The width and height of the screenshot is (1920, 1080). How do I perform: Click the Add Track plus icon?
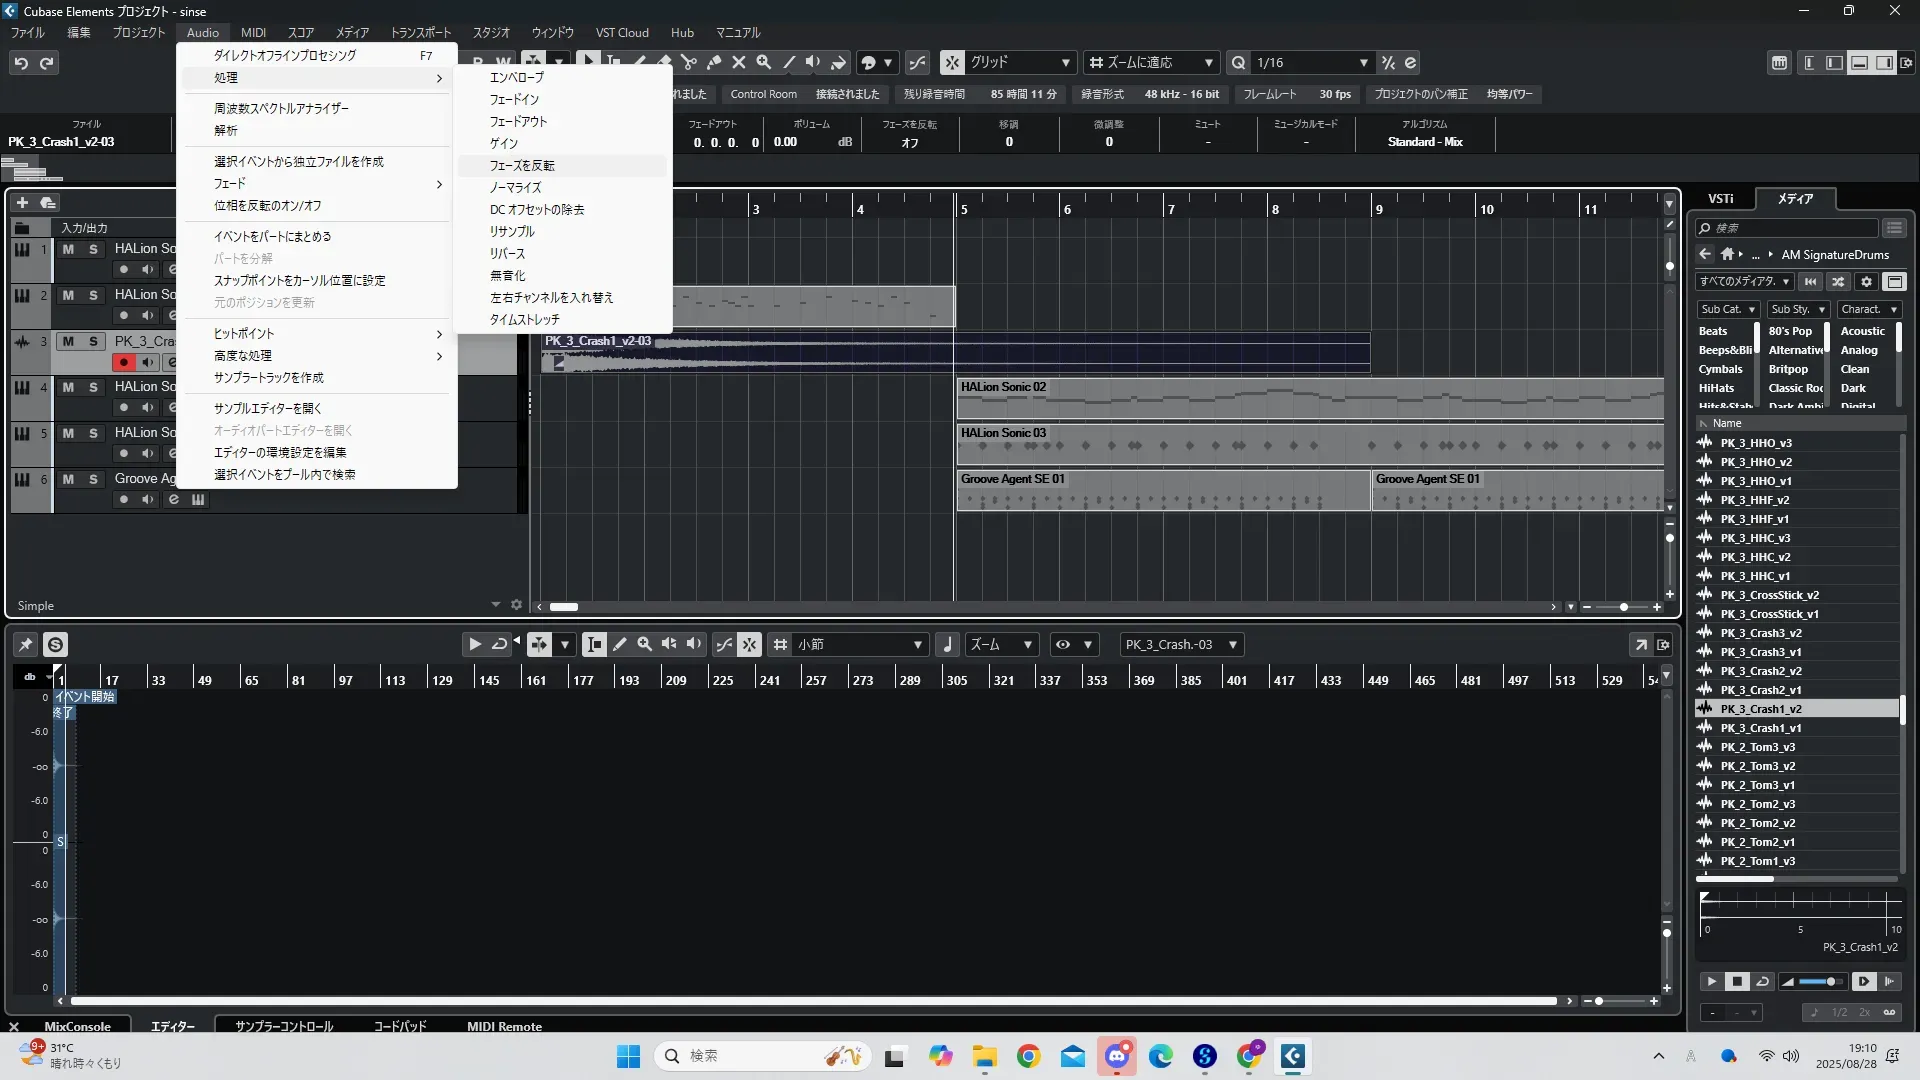22,202
